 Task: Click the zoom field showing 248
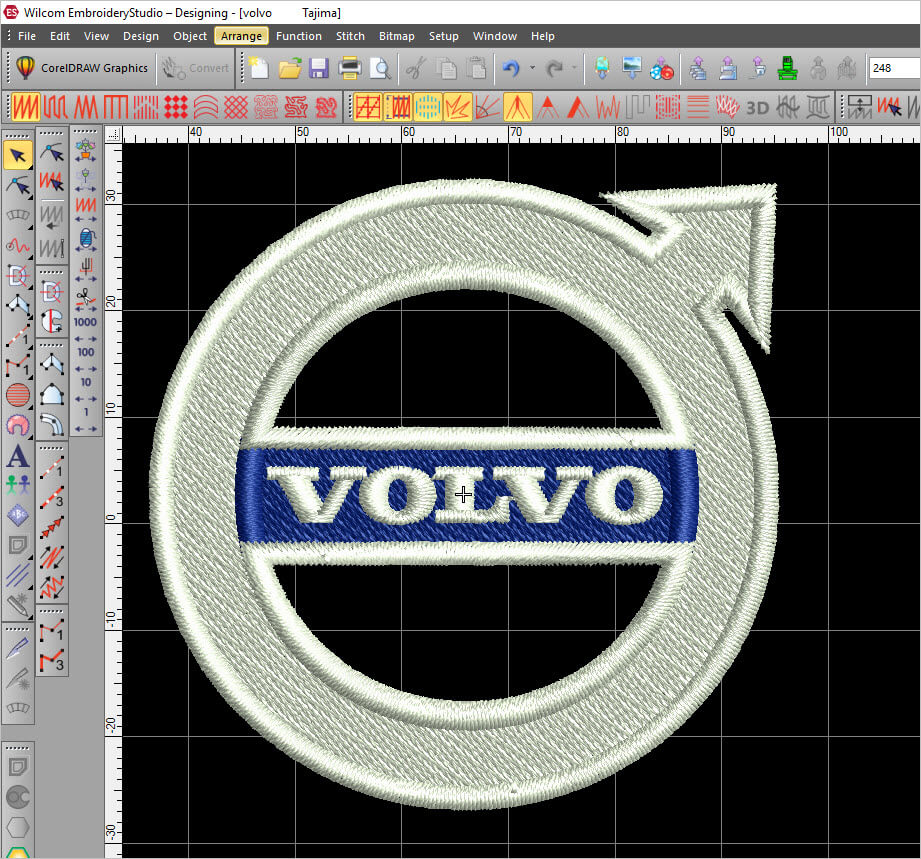click(x=893, y=68)
